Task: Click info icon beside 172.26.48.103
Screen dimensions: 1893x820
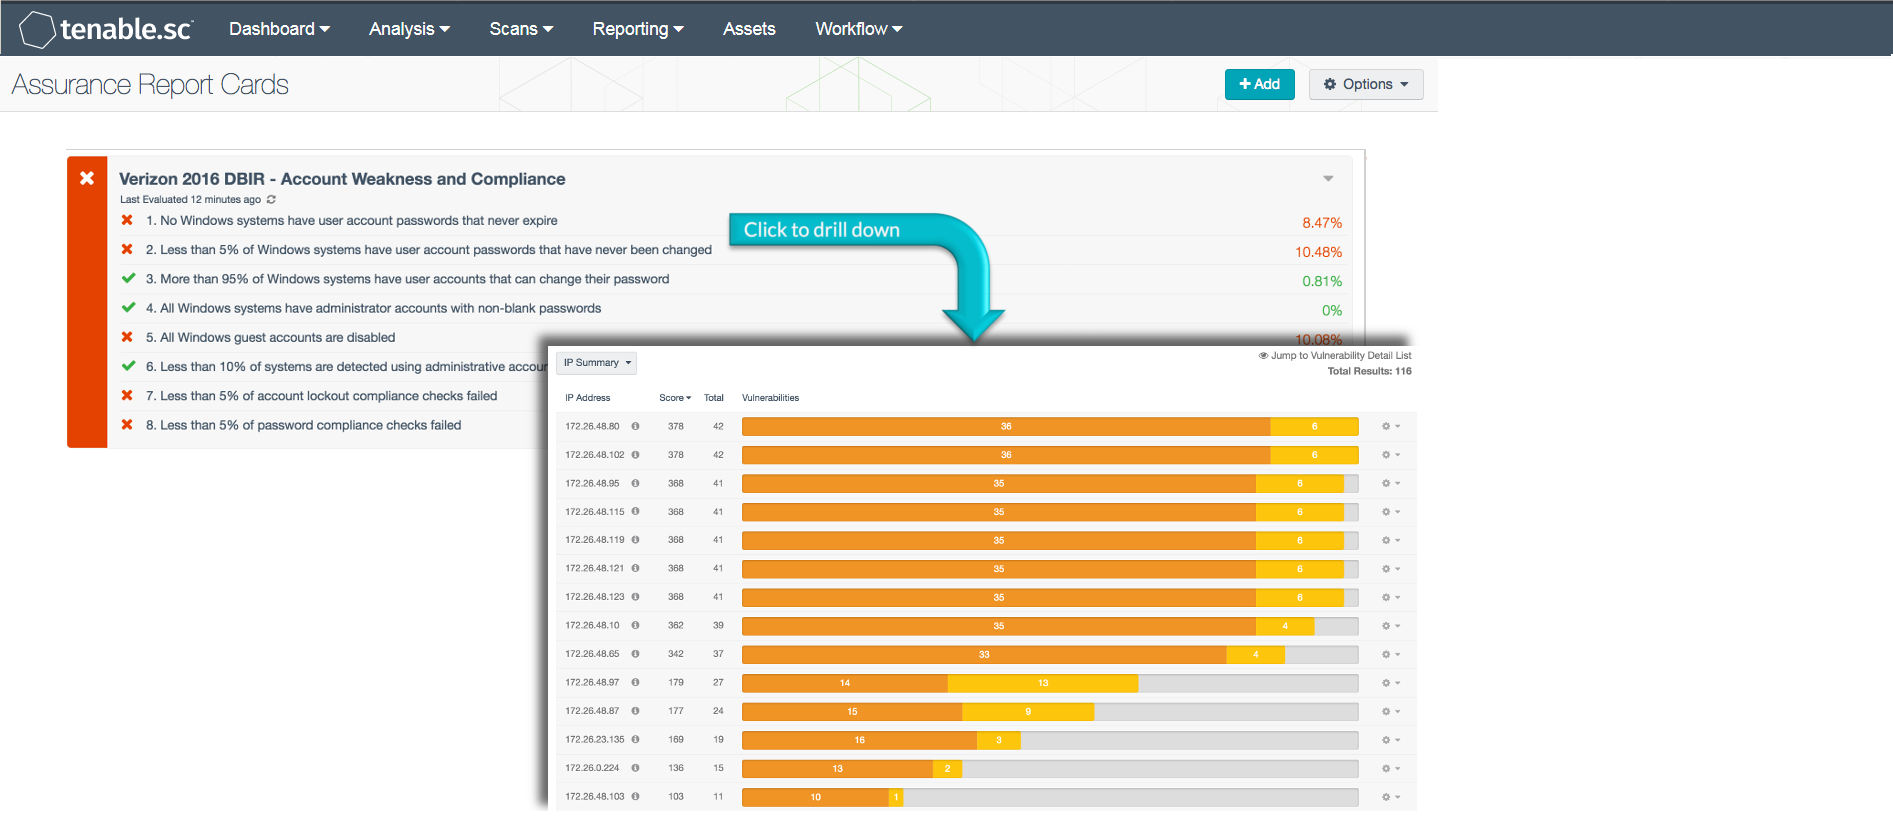Action: click(635, 796)
